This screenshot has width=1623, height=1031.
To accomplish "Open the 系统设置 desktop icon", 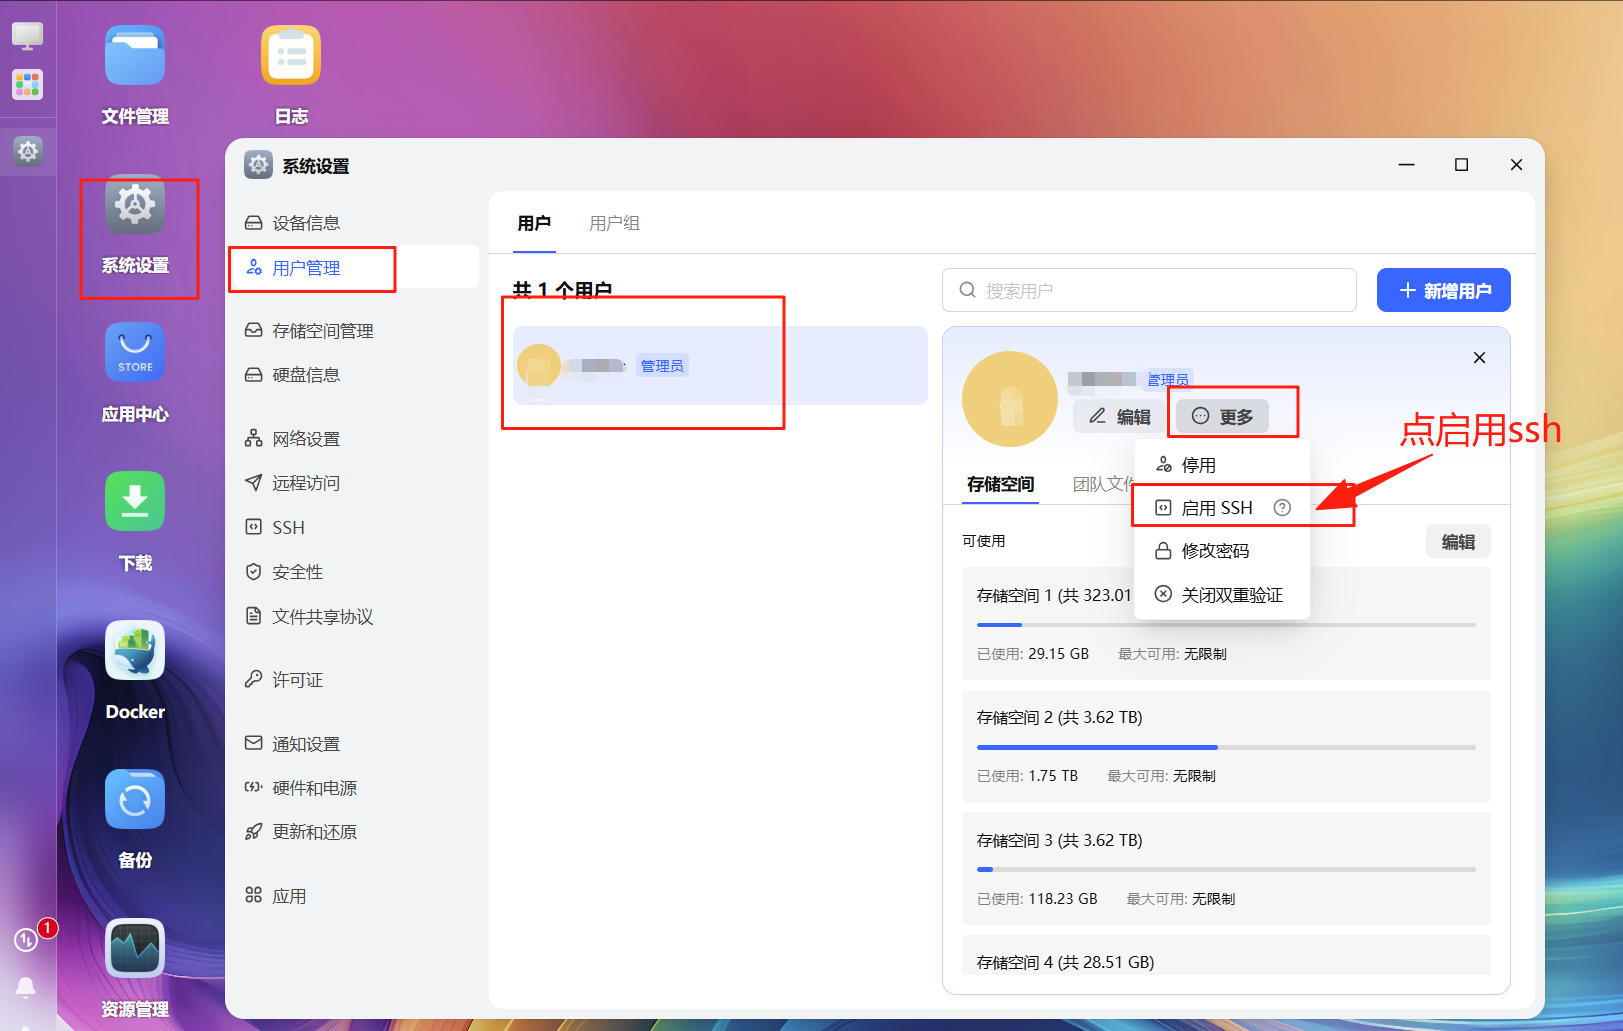I will click(x=135, y=205).
